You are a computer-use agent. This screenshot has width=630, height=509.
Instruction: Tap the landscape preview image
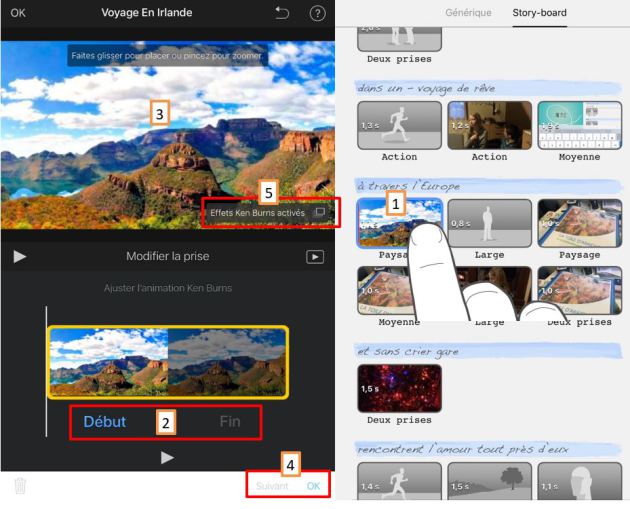click(168, 135)
